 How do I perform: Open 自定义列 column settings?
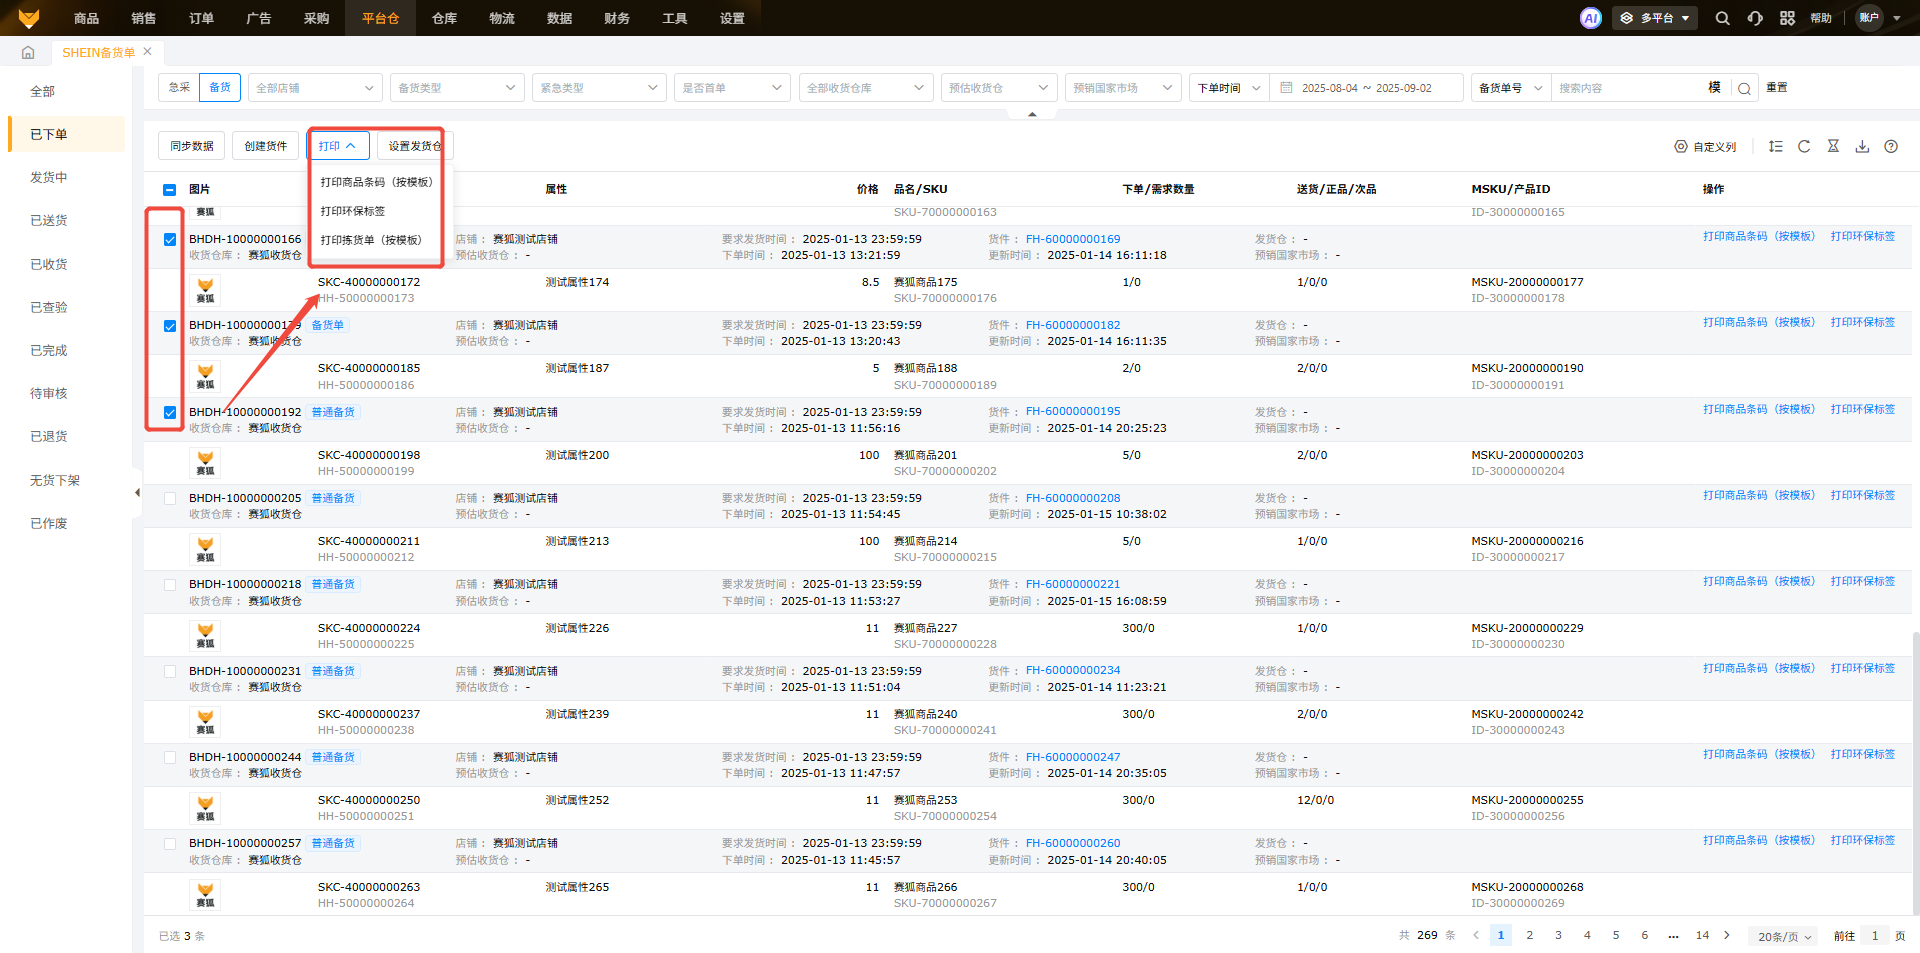tap(1705, 147)
